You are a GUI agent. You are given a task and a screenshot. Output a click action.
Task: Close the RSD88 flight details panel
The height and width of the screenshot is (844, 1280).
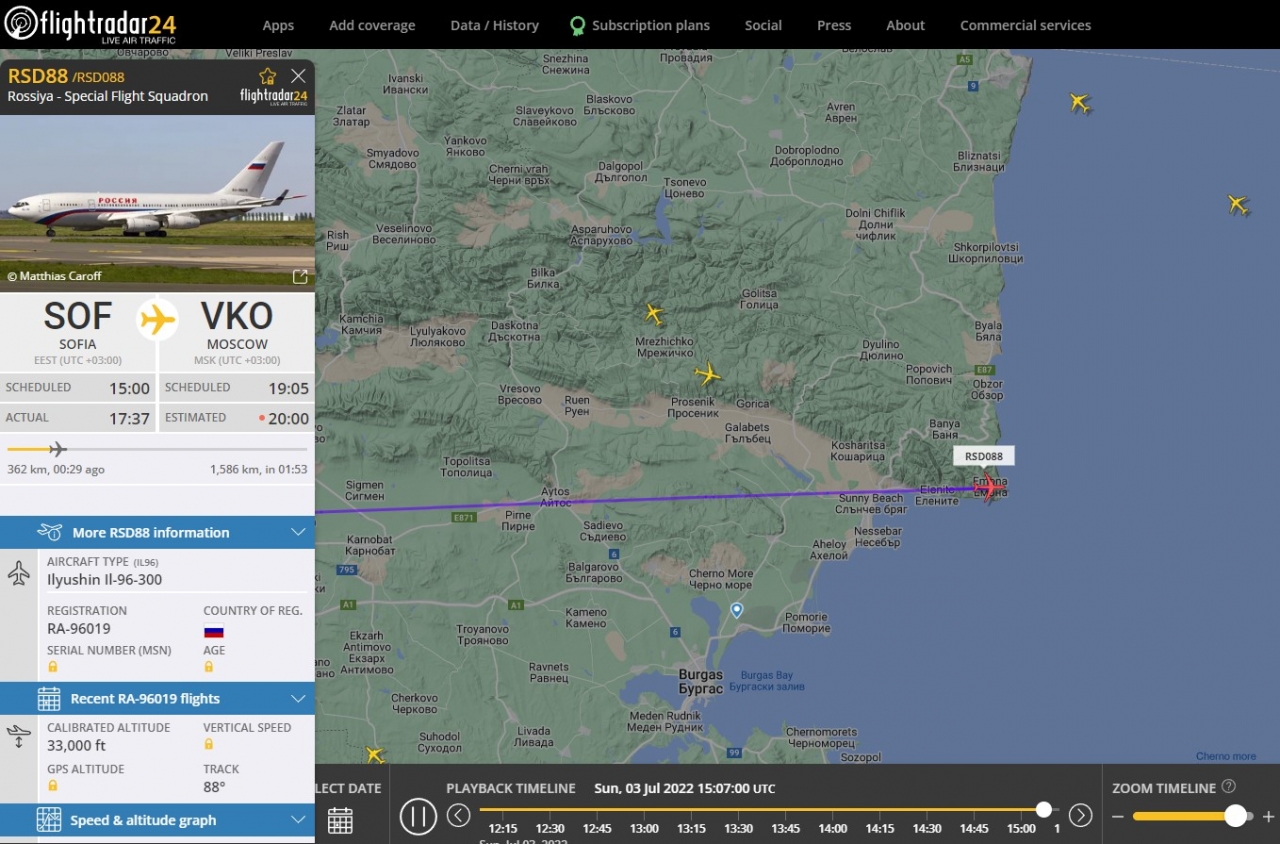(x=298, y=76)
